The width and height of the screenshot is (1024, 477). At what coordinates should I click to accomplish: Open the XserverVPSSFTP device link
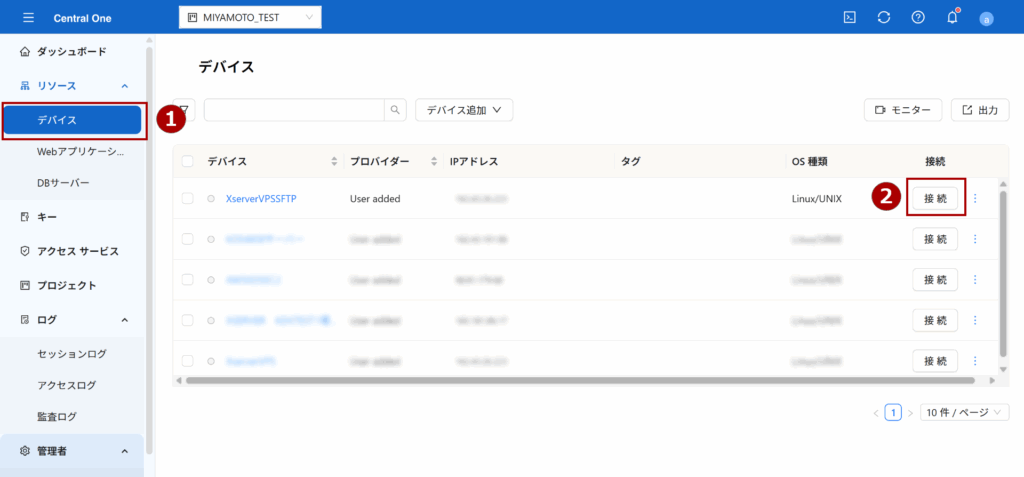click(261, 199)
